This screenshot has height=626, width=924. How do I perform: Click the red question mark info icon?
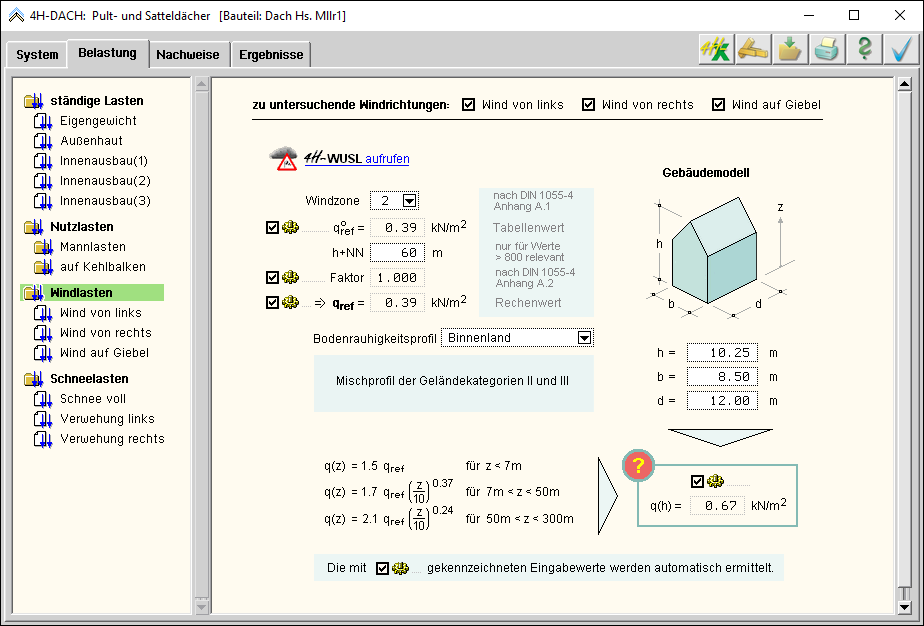639,467
